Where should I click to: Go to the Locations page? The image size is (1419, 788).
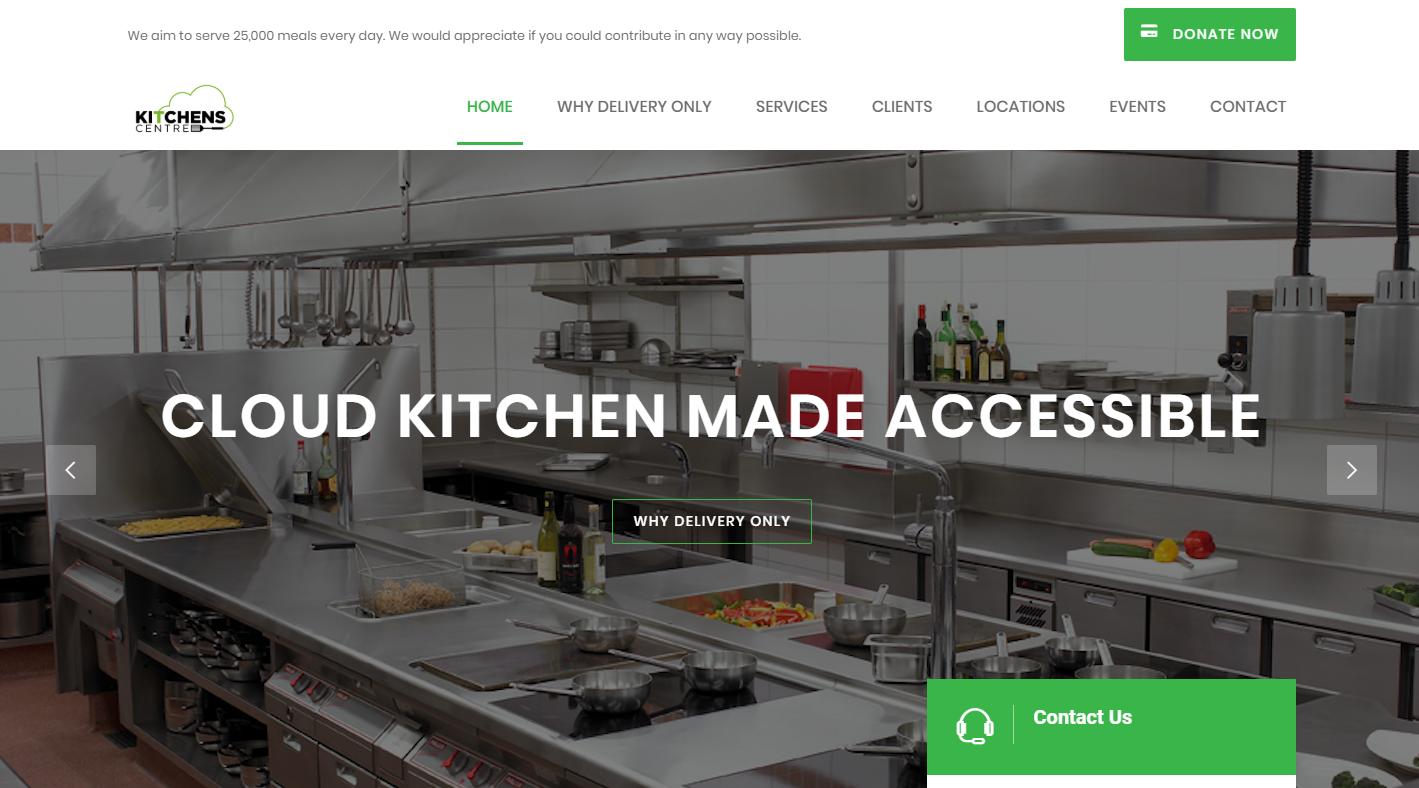pos(1021,106)
